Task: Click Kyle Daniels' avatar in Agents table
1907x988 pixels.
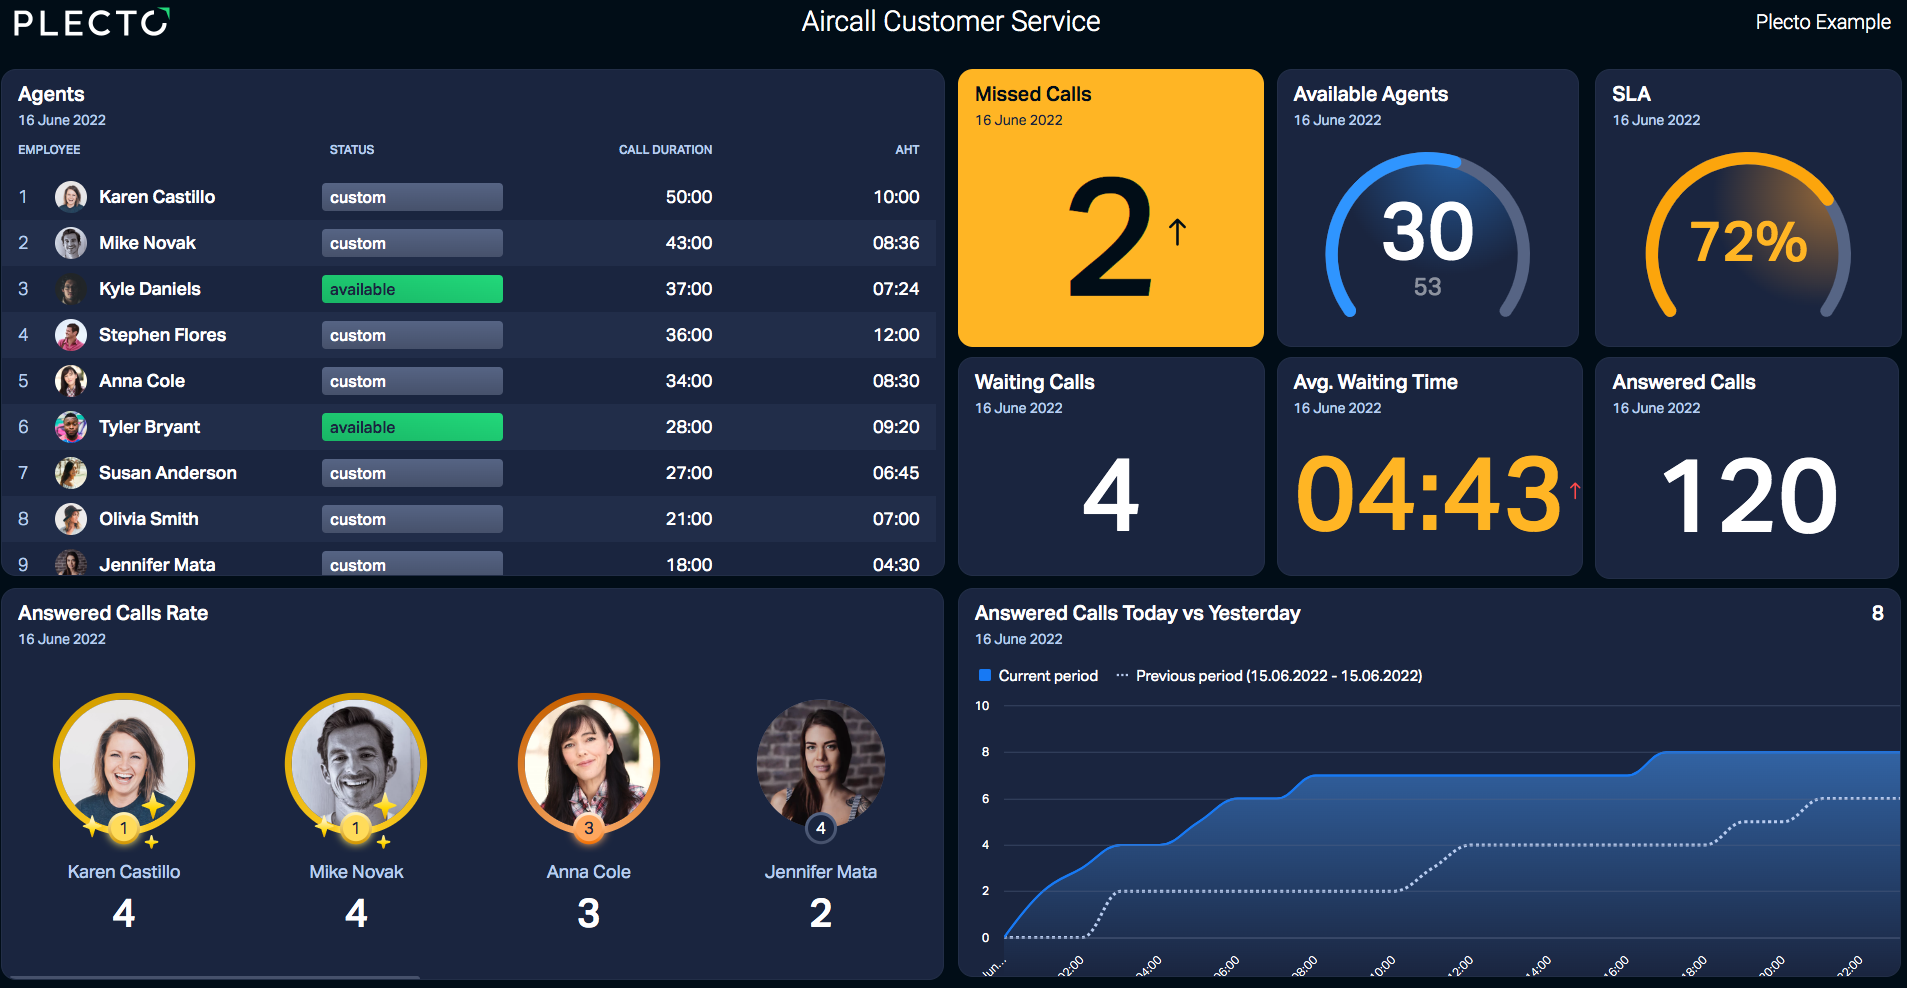Action: click(70, 289)
